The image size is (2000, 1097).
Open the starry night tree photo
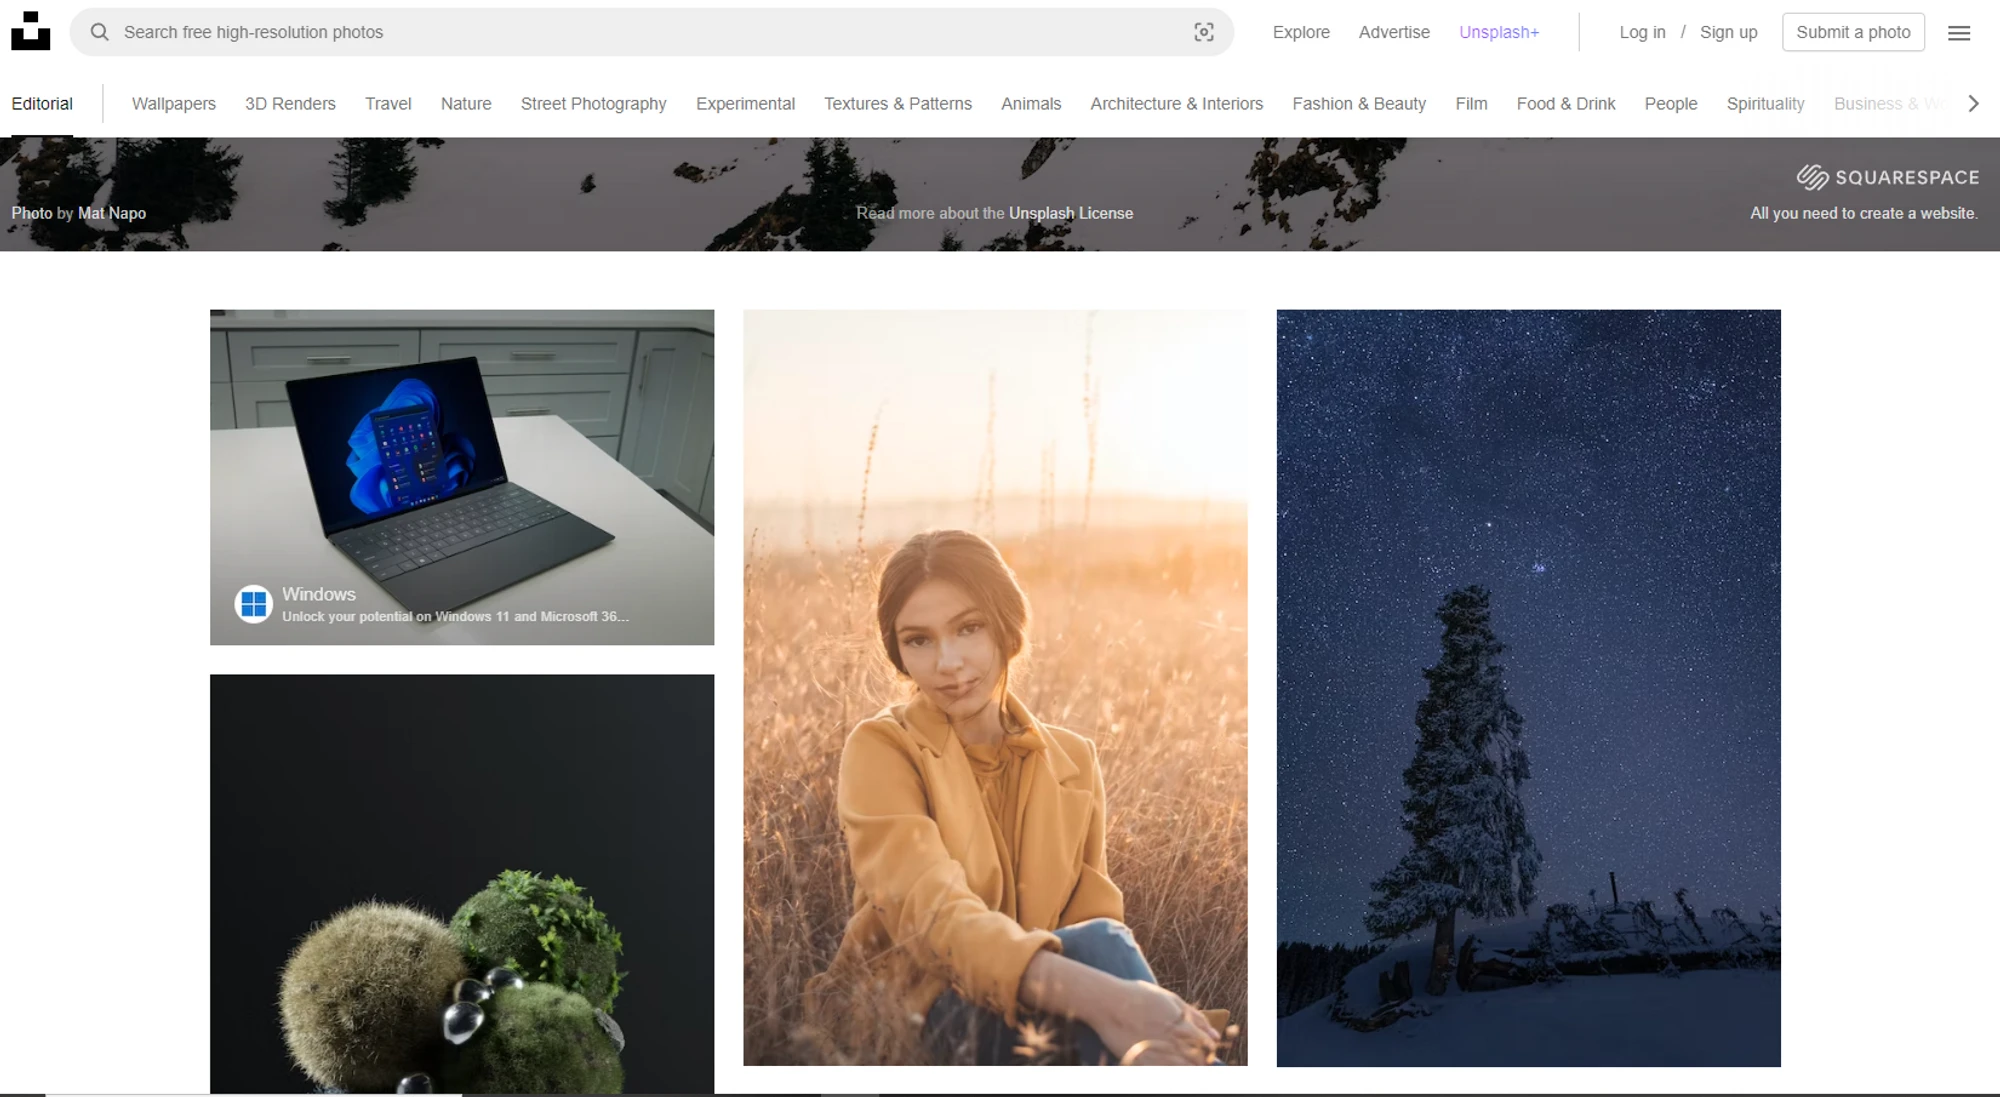click(1528, 688)
